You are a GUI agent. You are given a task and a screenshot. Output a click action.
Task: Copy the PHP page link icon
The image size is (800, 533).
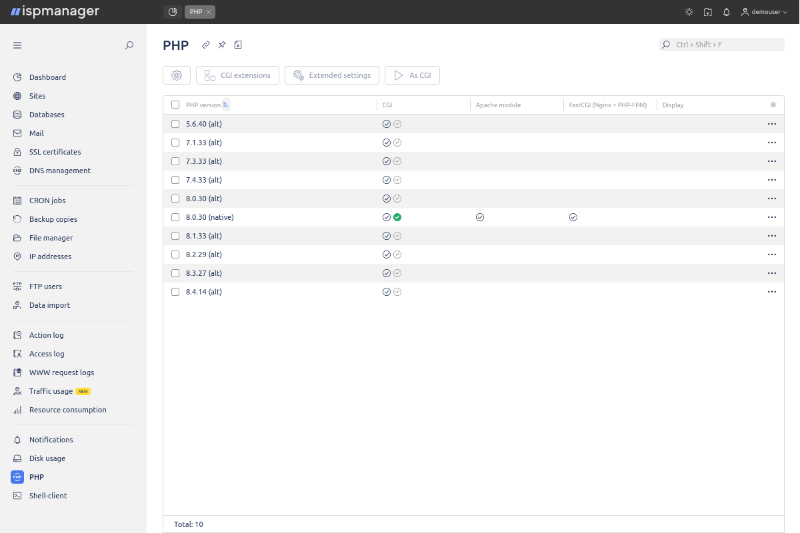click(x=206, y=45)
